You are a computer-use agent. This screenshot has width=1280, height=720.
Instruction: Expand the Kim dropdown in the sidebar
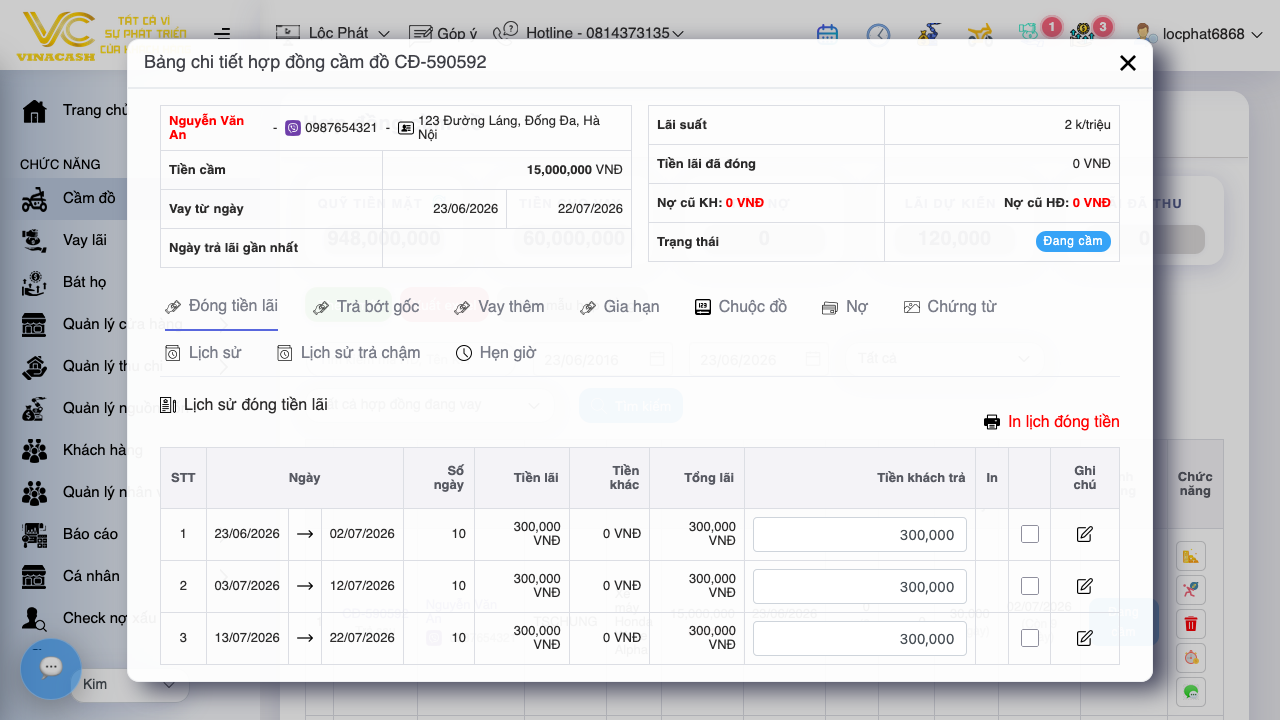point(129,685)
